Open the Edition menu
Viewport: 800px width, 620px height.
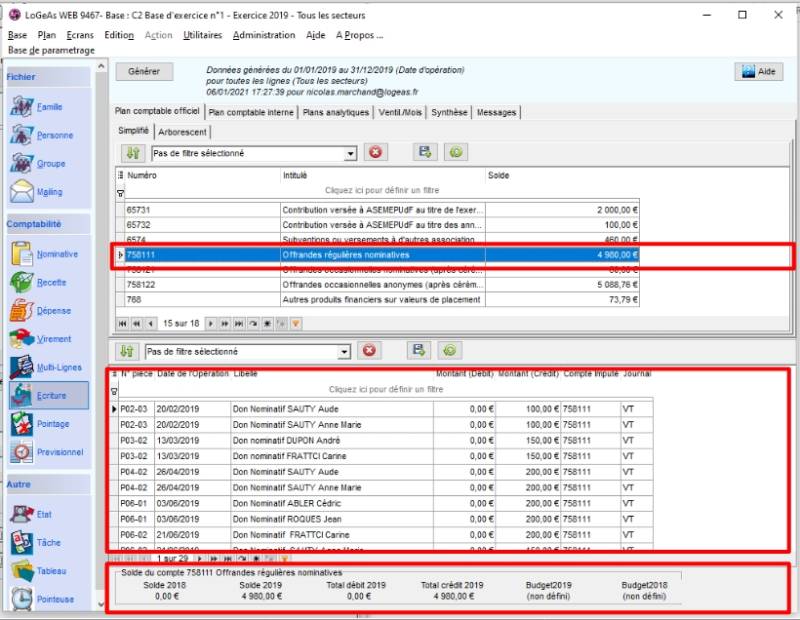[119, 35]
